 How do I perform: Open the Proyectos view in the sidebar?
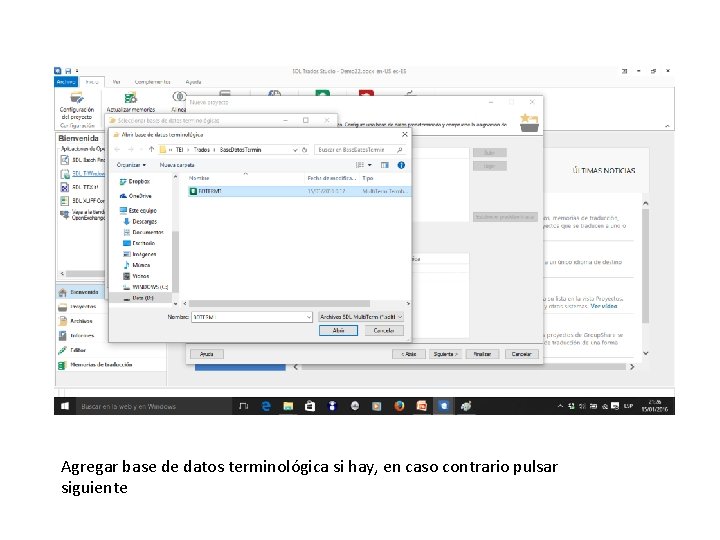(78, 307)
